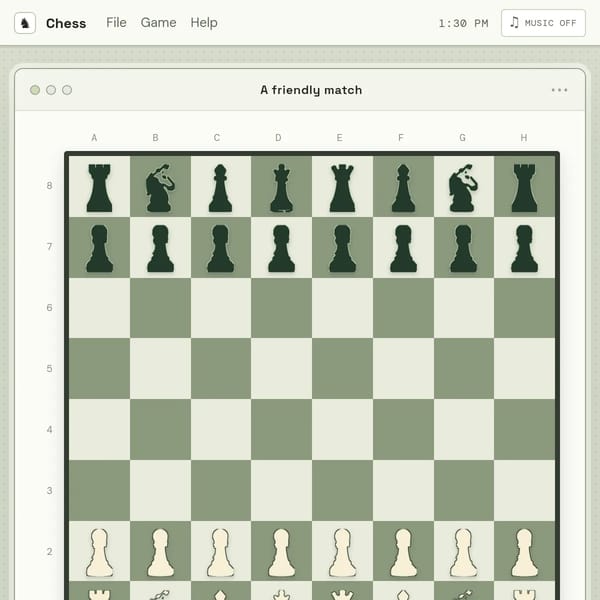Screen dimensions: 600x600
Task: Choose the white pawn on A2
Action: (x=99, y=553)
